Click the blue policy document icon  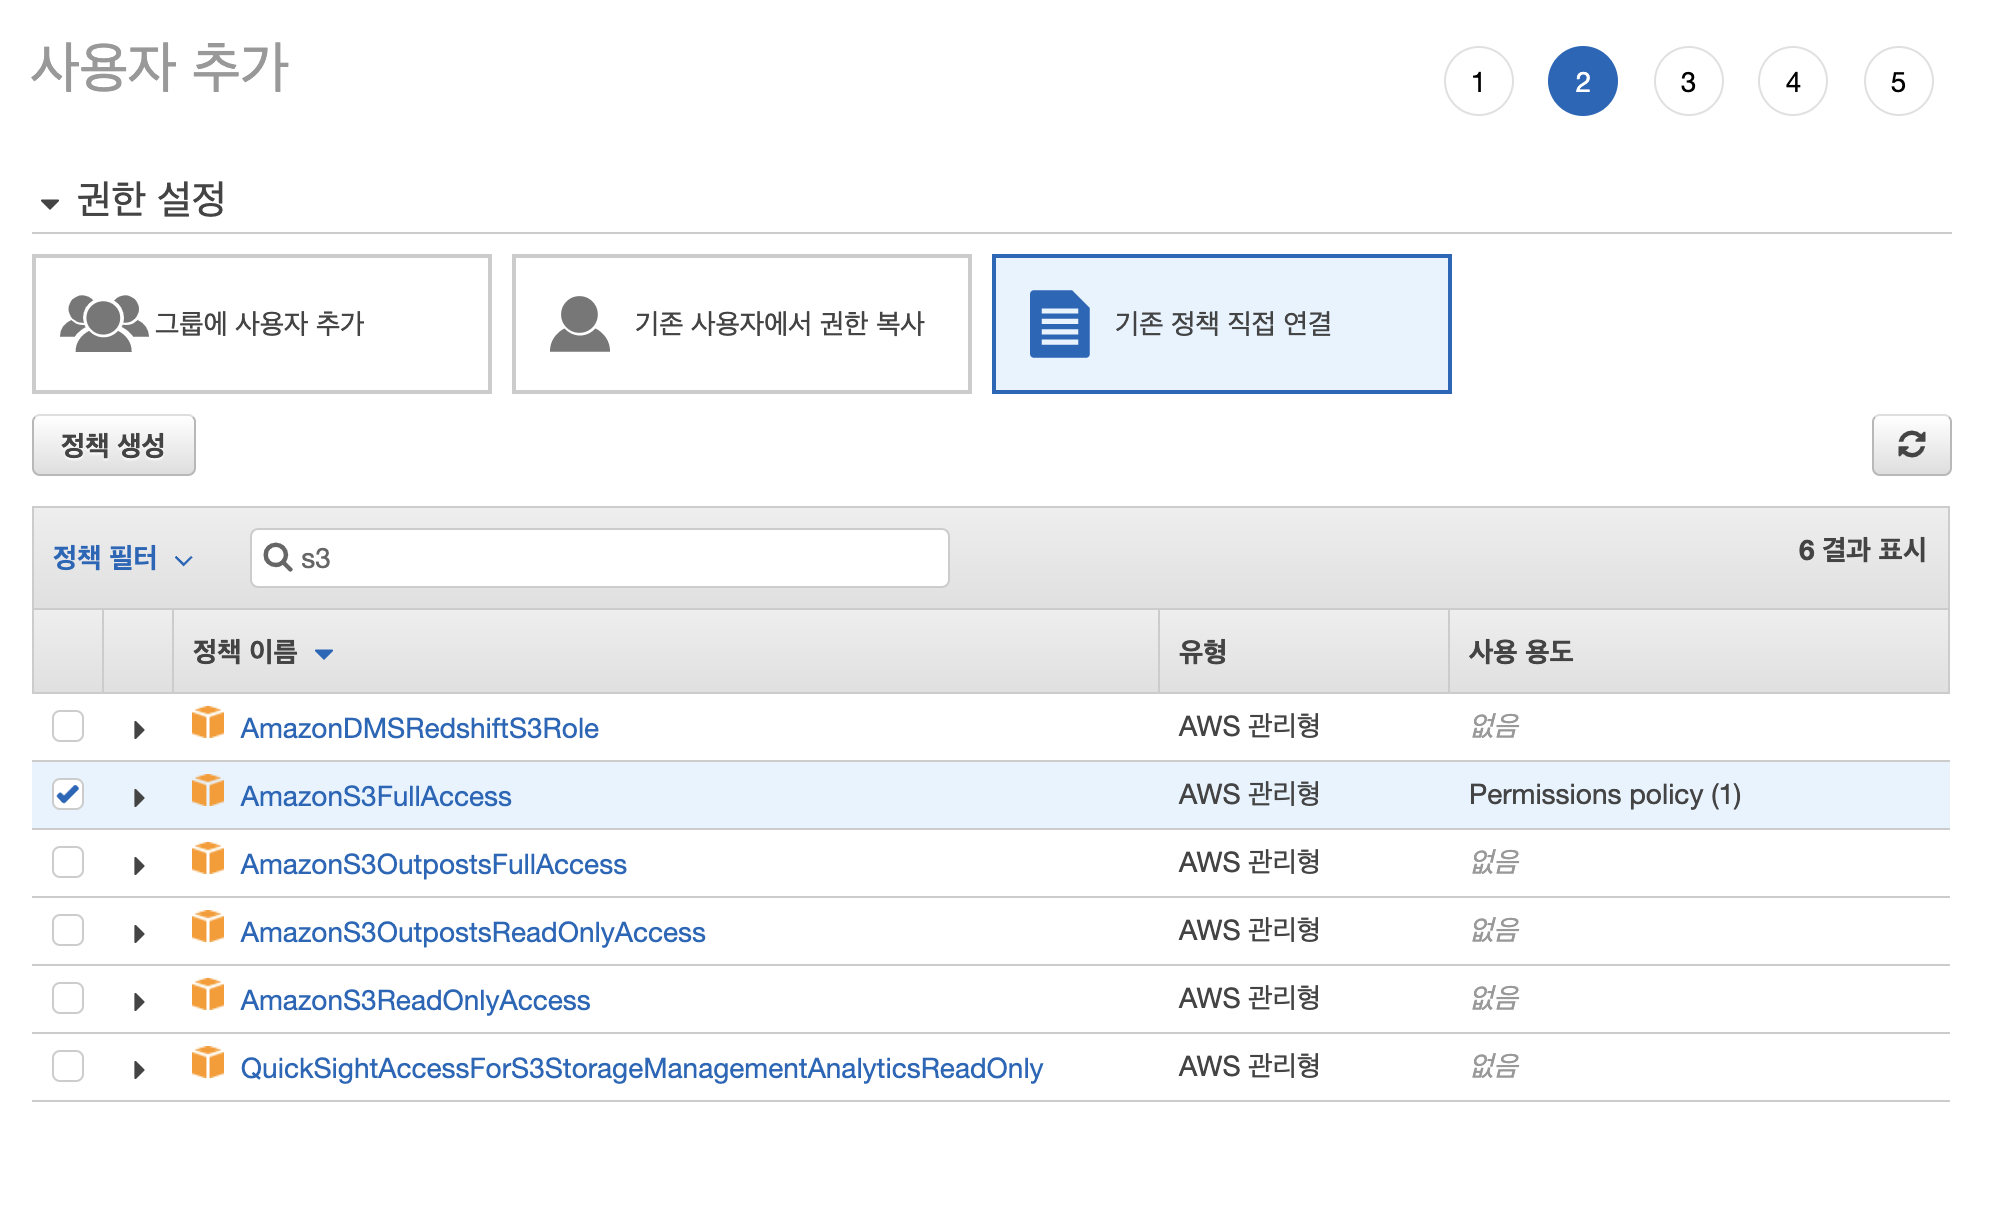coord(1059,323)
